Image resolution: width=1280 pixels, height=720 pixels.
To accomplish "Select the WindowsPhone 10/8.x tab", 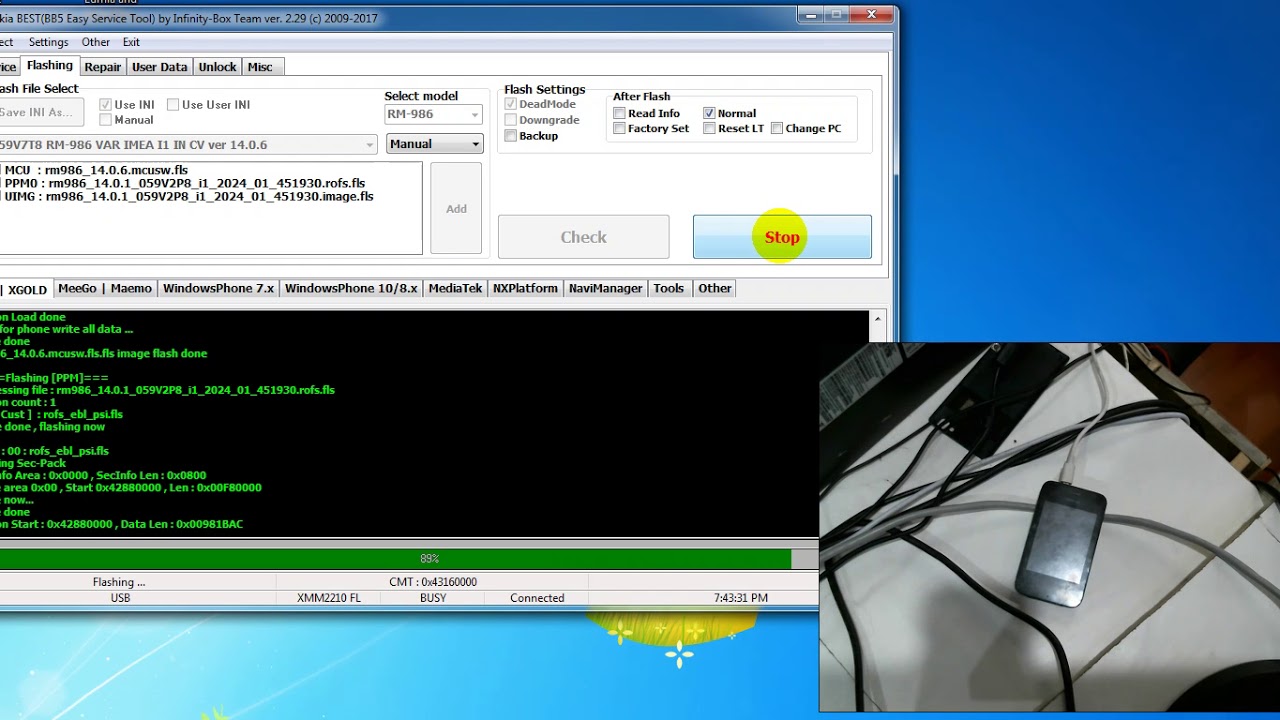I will (x=351, y=288).
